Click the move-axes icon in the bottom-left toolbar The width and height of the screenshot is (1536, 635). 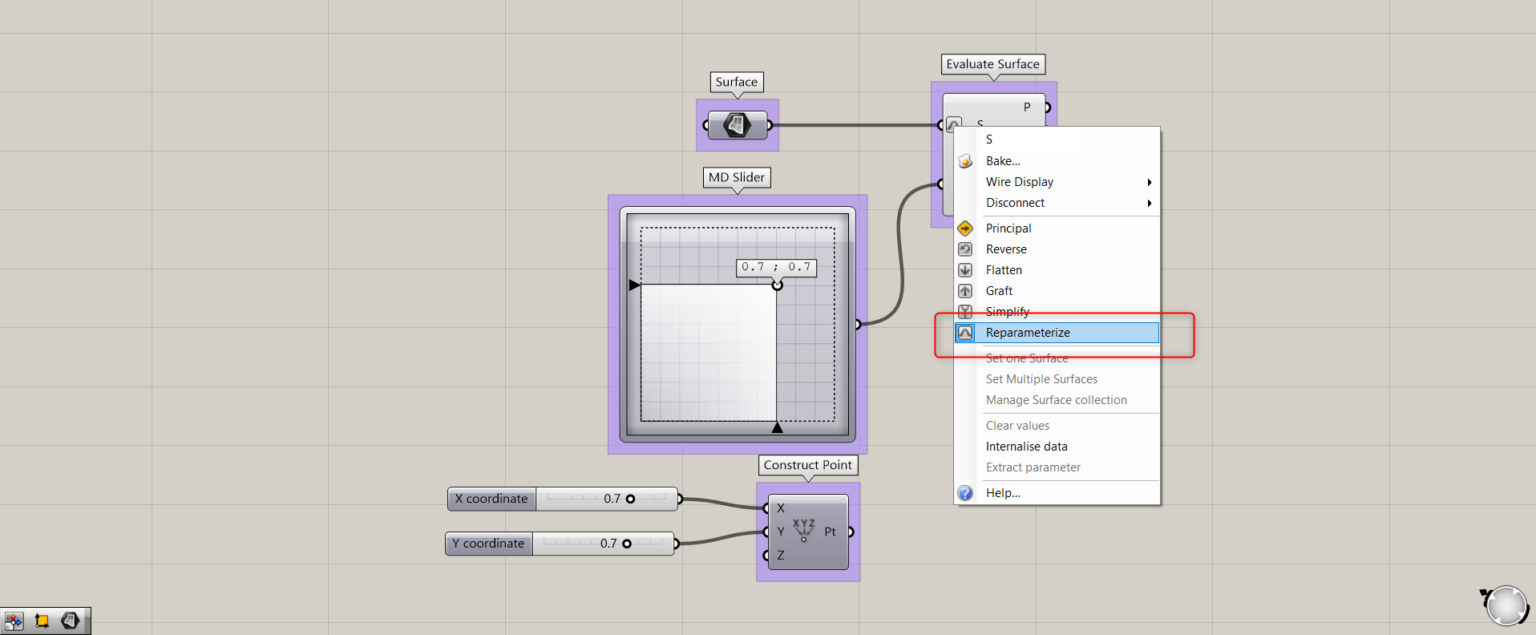coord(13,620)
